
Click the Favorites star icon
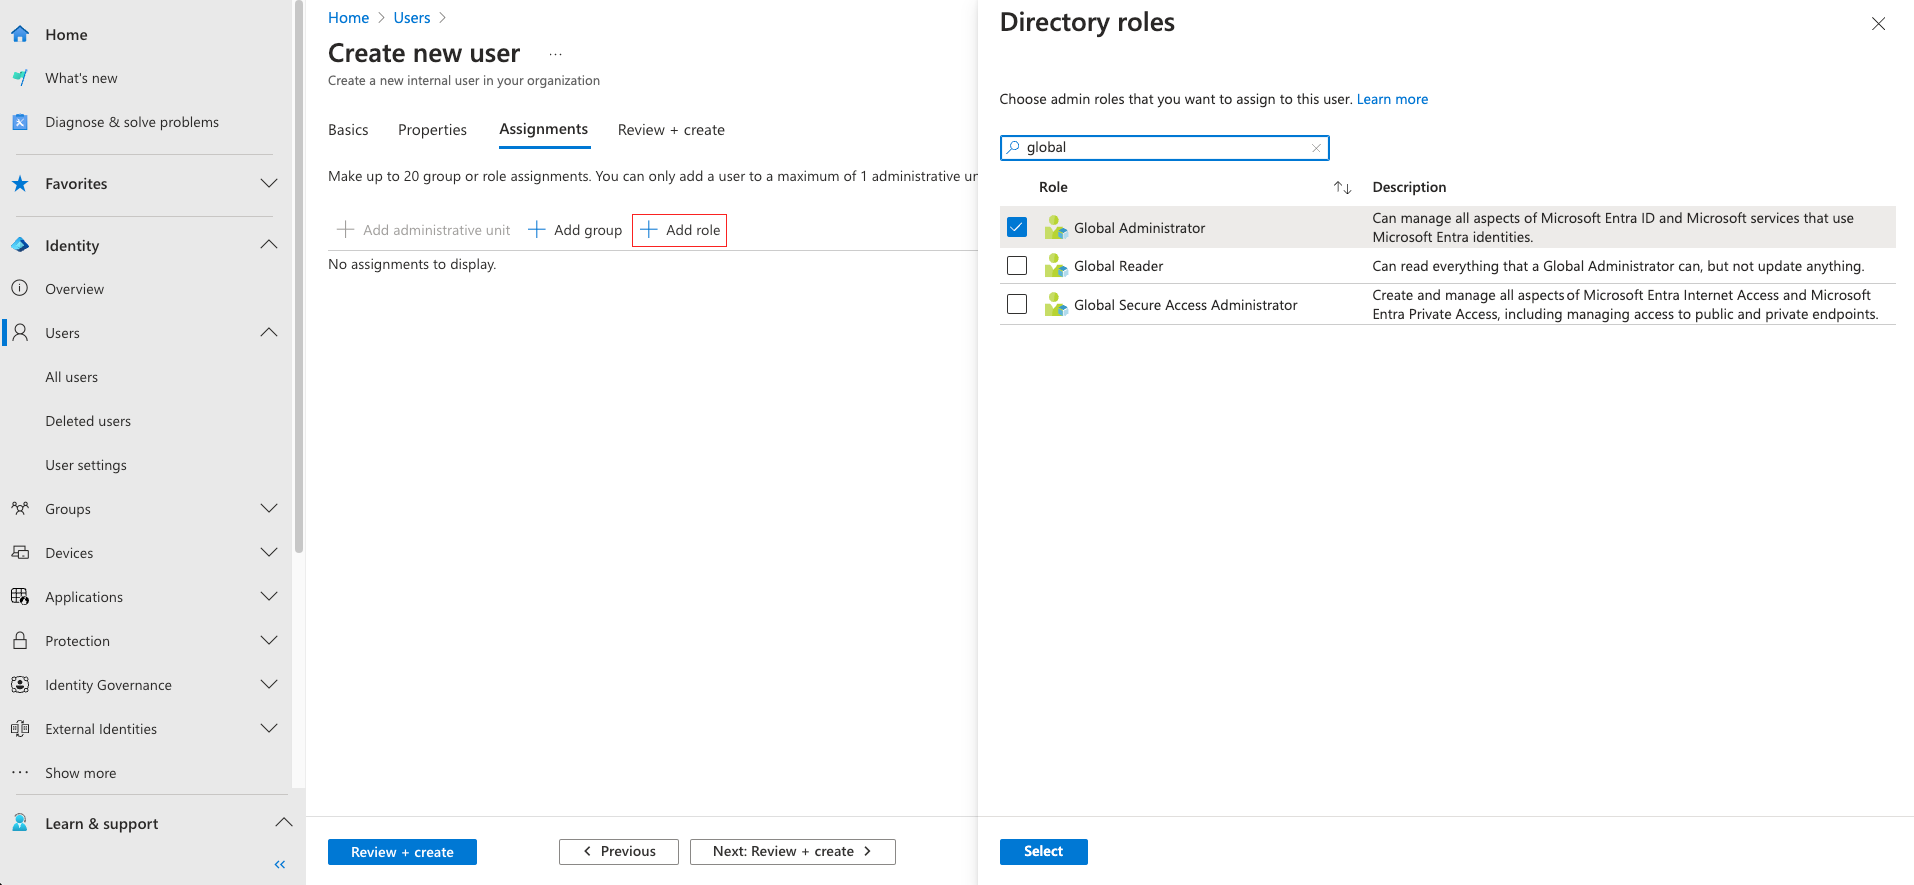click(x=20, y=184)
